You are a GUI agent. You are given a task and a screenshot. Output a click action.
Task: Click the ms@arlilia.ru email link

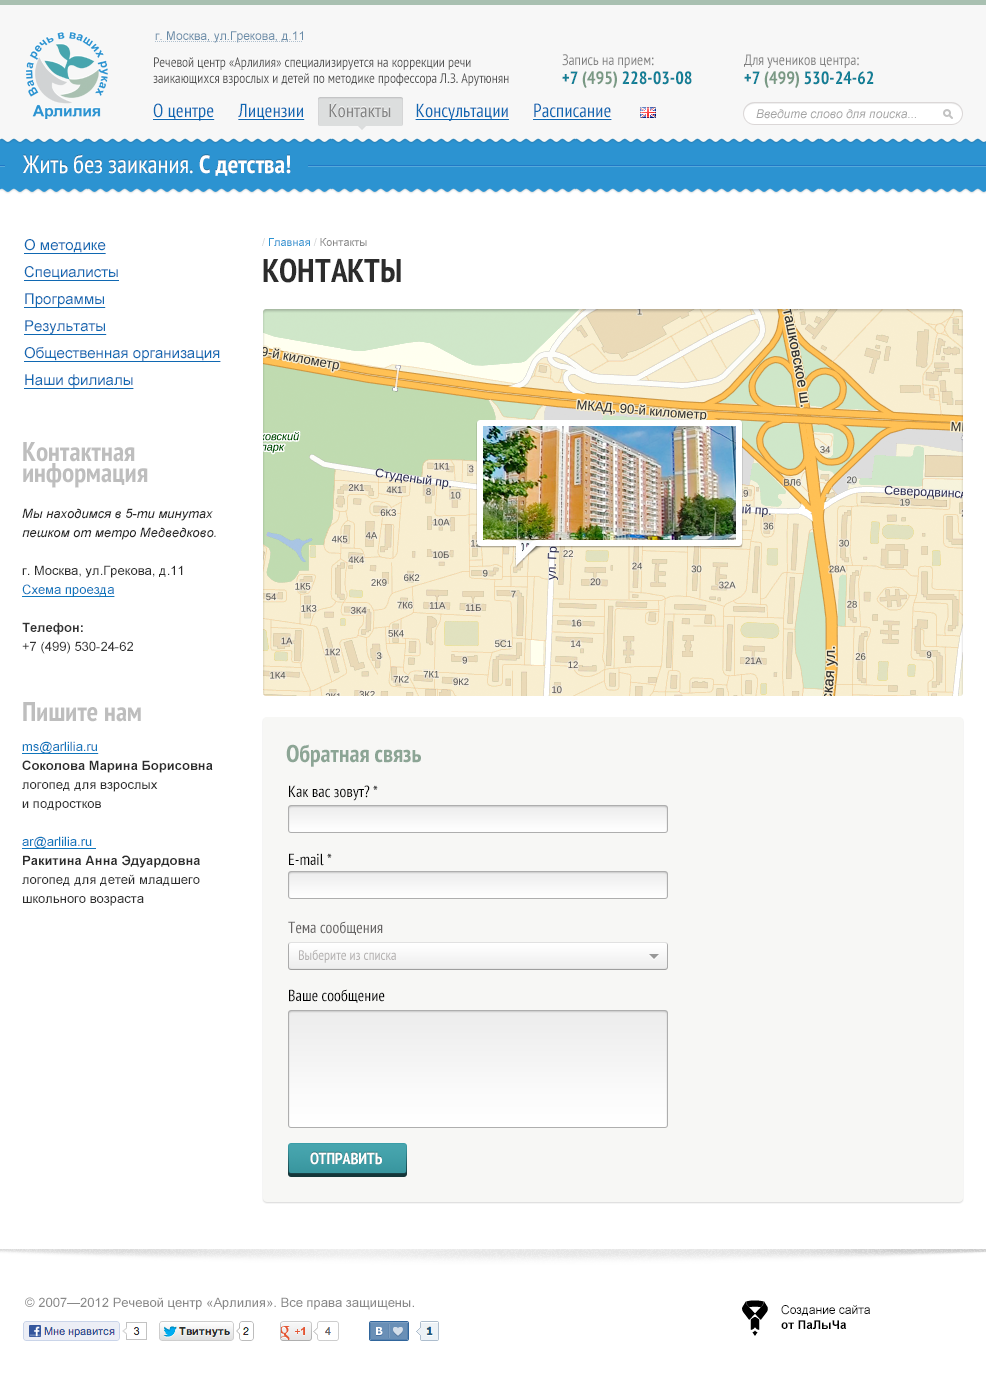point(60,747)
